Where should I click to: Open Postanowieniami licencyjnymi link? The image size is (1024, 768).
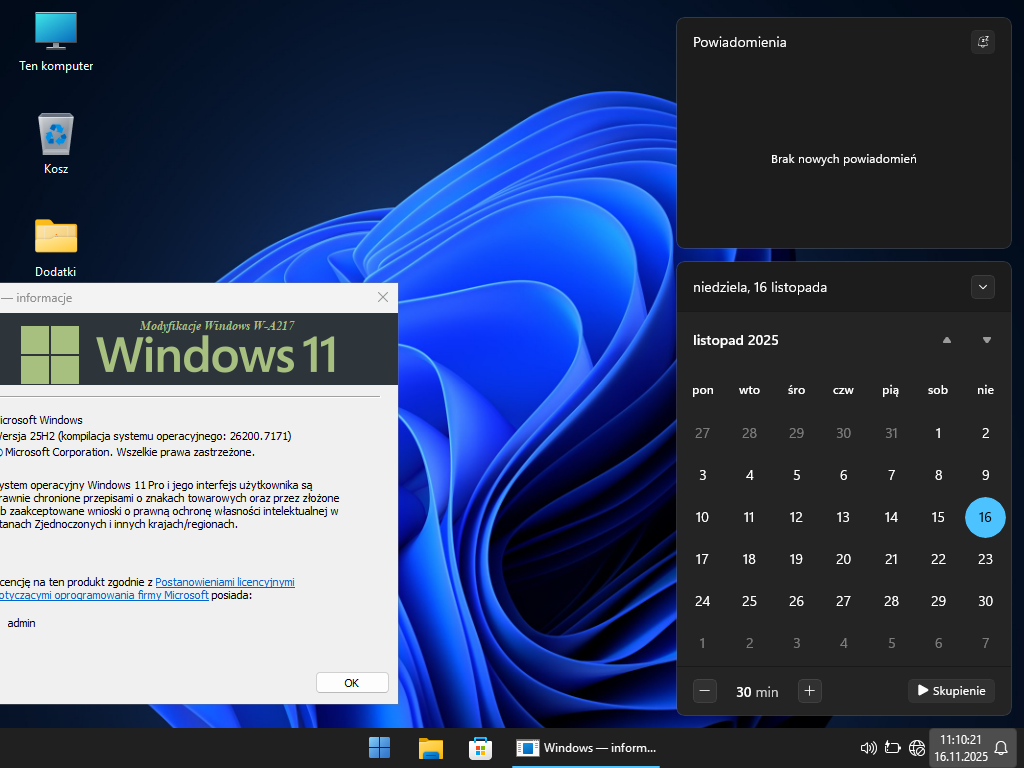pyautogui.click(x=224, y=581)
